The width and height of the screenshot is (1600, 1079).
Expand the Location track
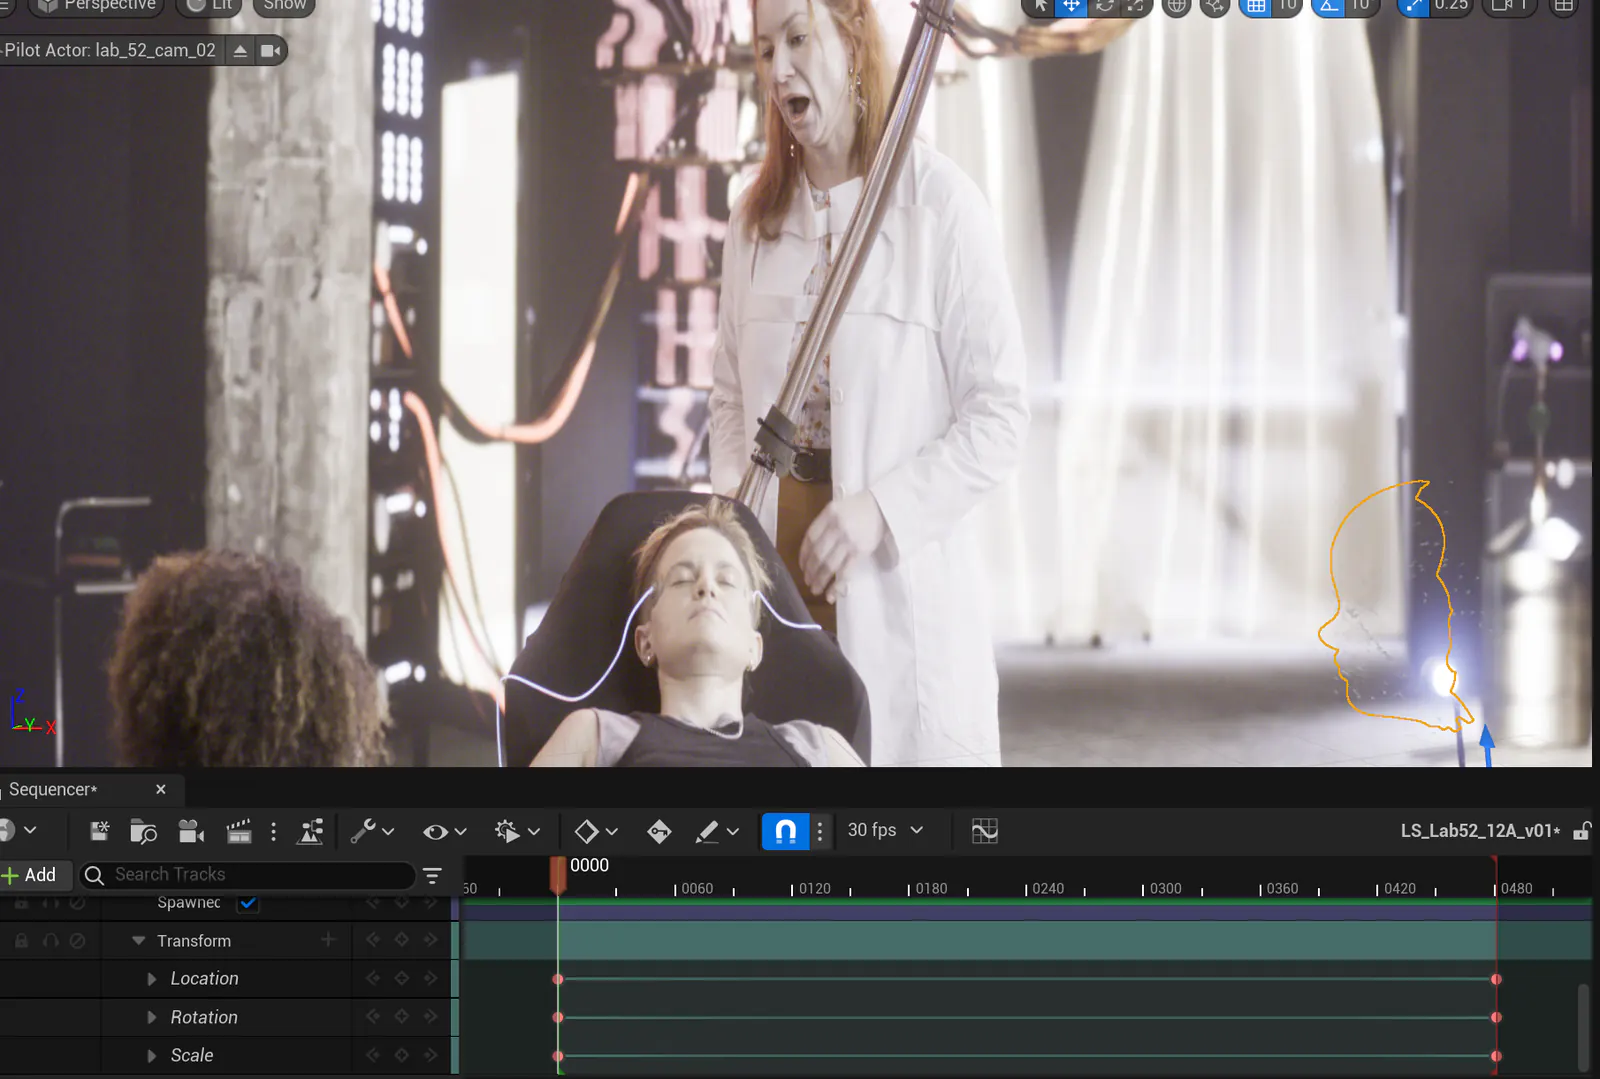[152, 979]
